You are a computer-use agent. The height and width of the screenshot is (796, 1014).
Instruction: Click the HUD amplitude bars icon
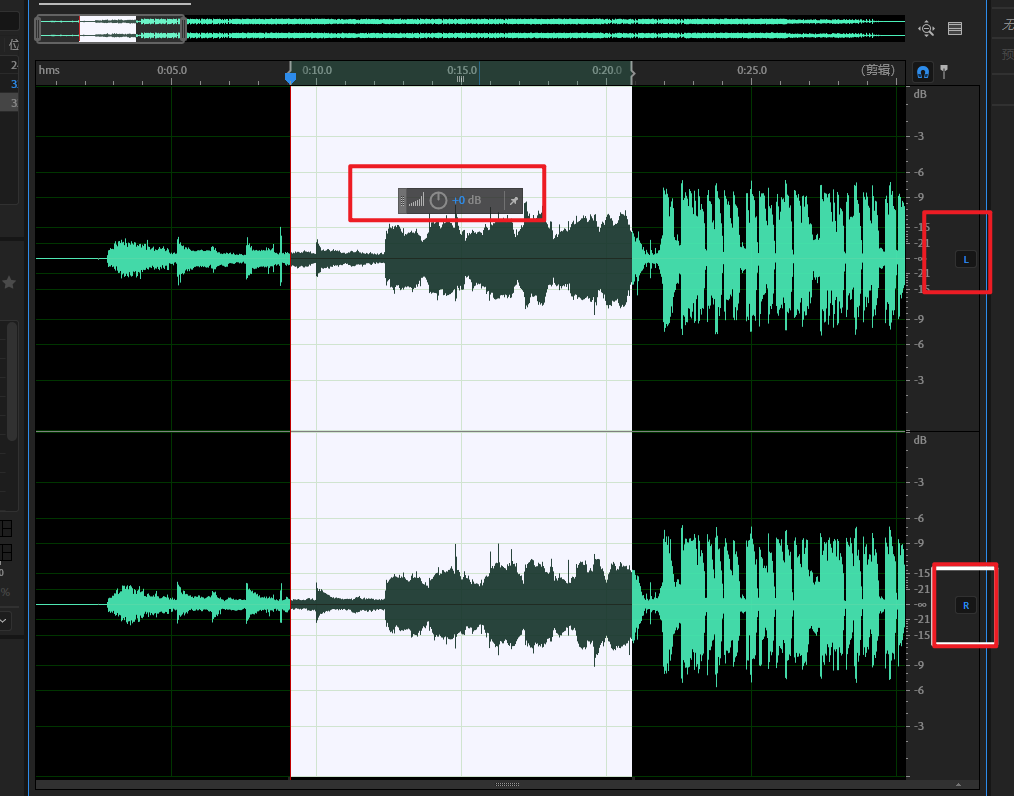(x=416, y=200)
